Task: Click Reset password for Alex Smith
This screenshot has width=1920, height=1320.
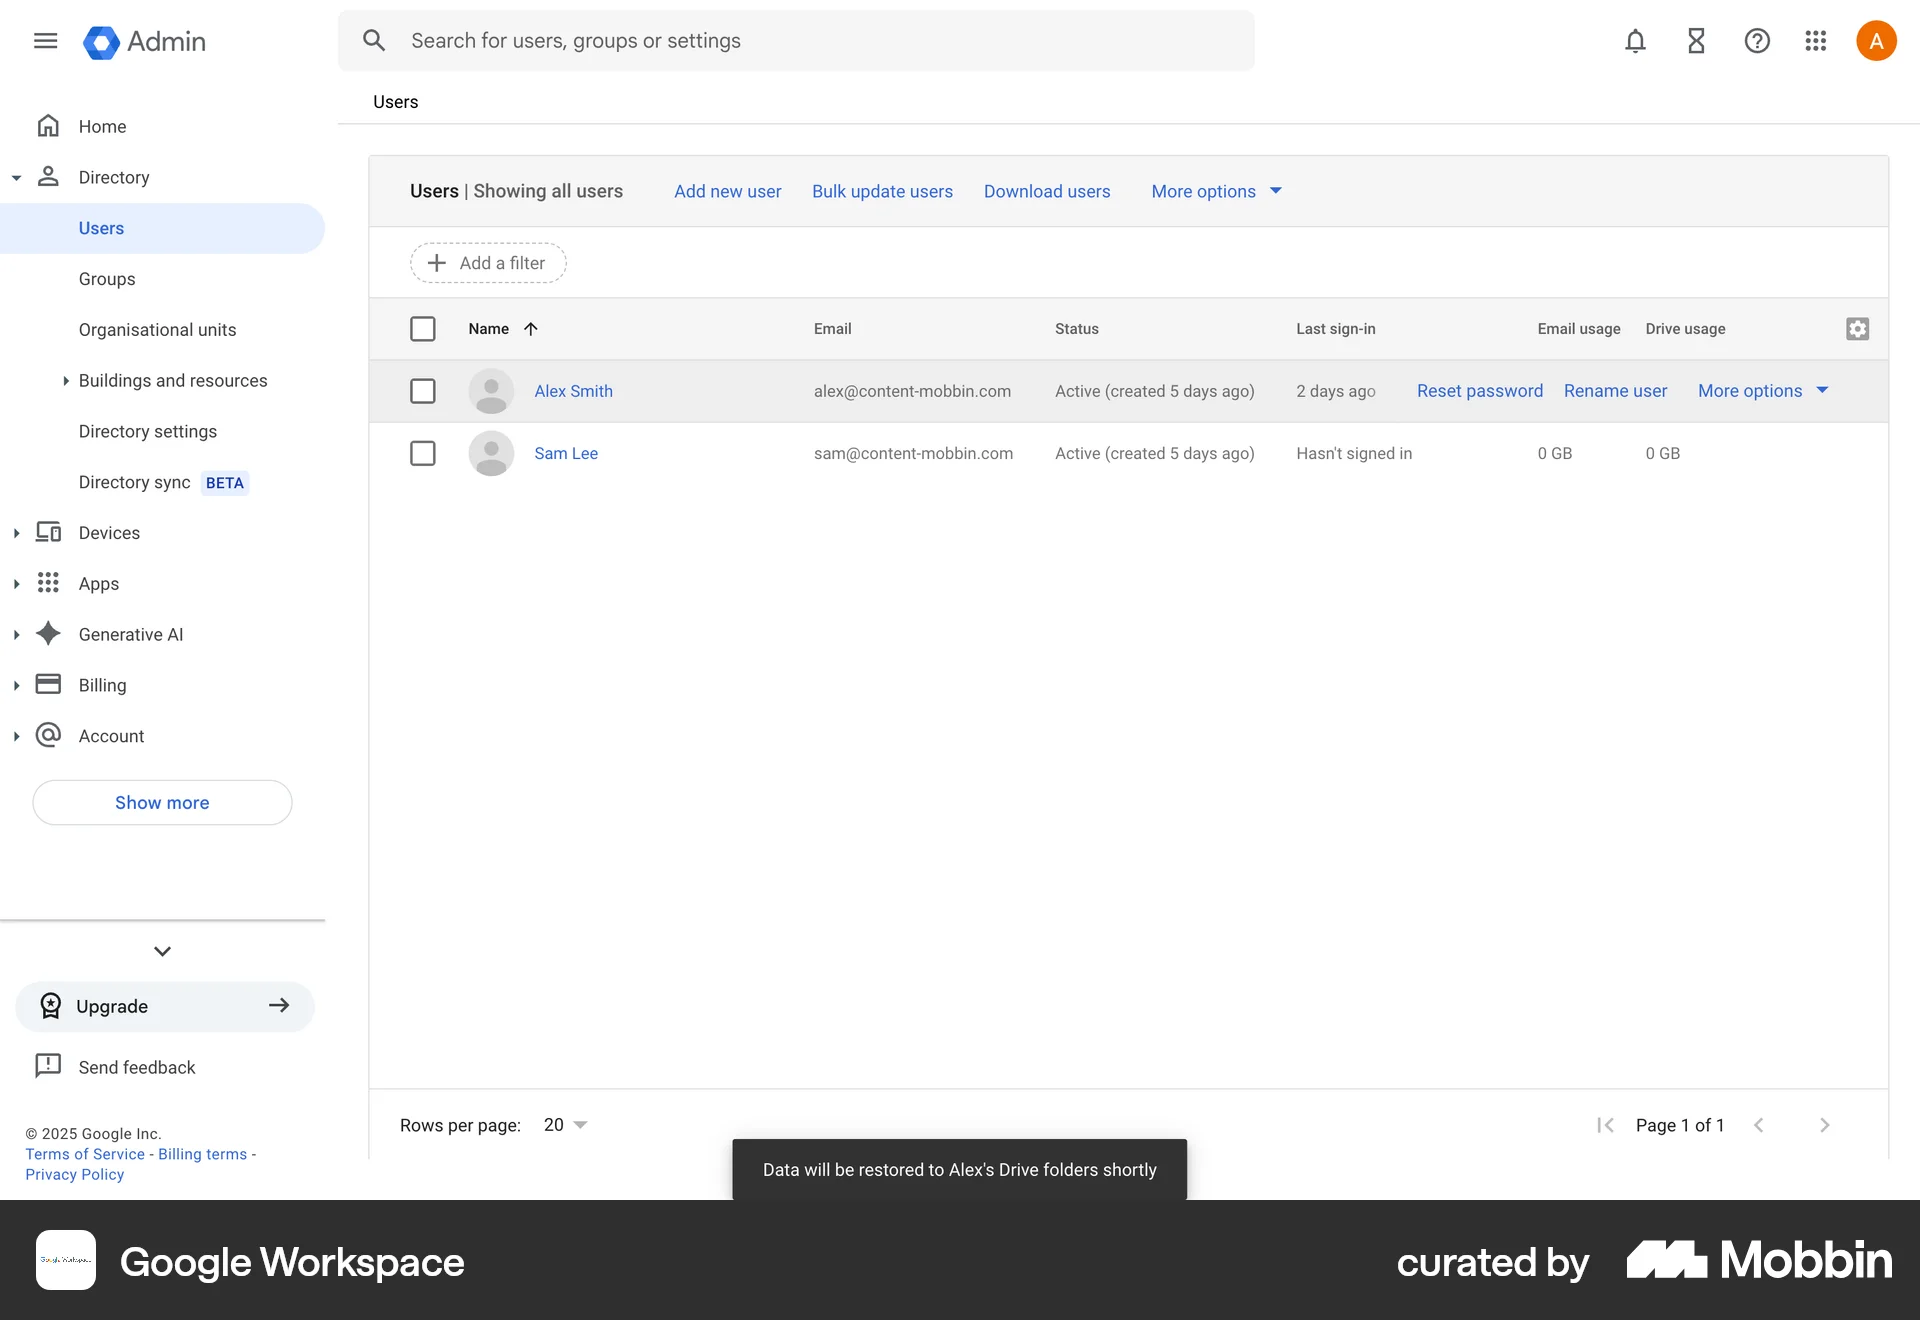Action: coord(1479,391)
